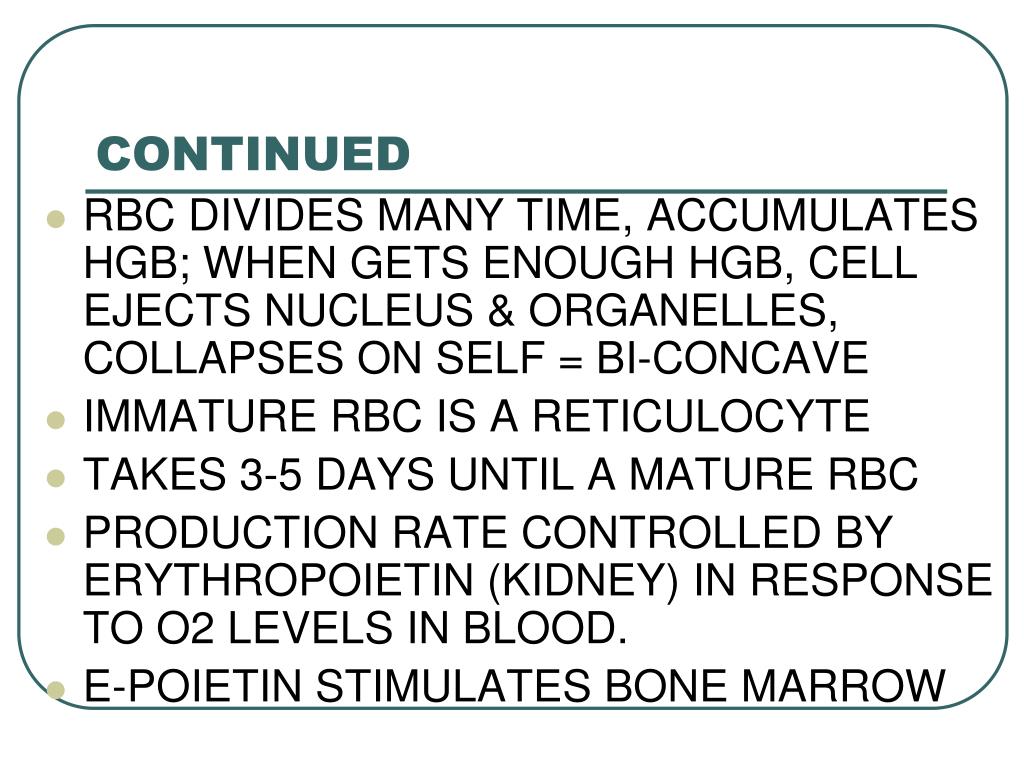Click the bullet dot beside E-POIETIN STIMULATES

click(56, 689)
